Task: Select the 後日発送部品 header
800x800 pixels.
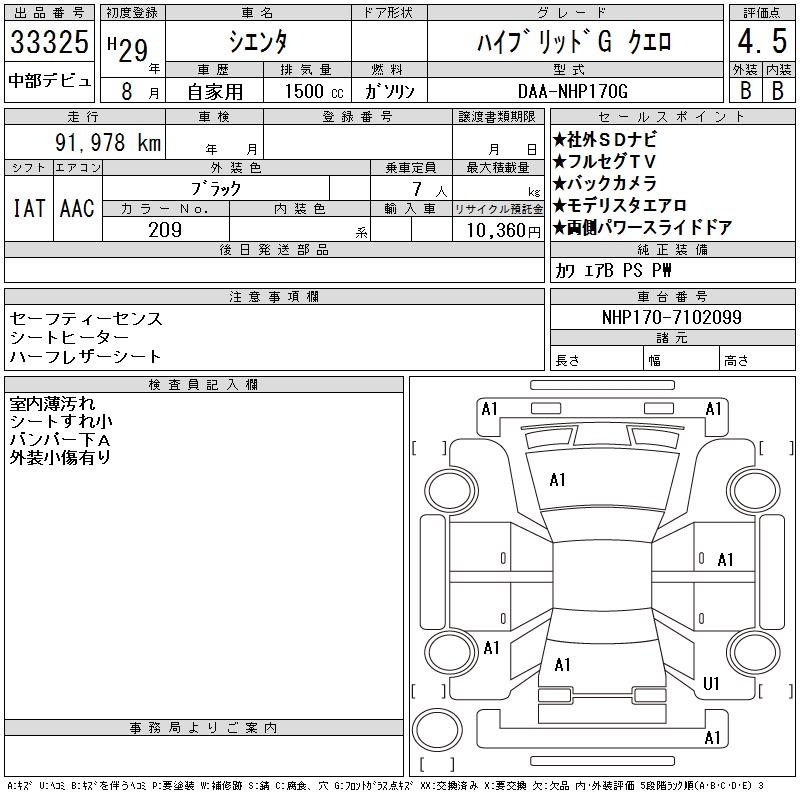Action: click(274, 249)
